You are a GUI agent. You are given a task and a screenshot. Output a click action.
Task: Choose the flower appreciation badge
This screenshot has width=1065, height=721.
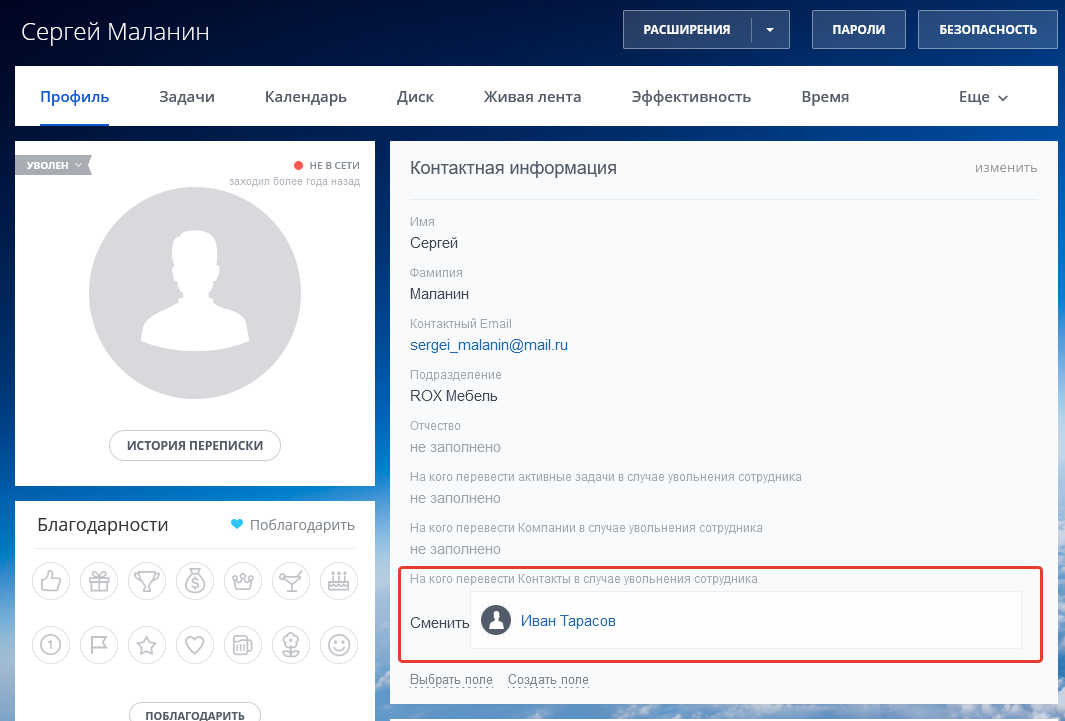(x=291, y=645)
